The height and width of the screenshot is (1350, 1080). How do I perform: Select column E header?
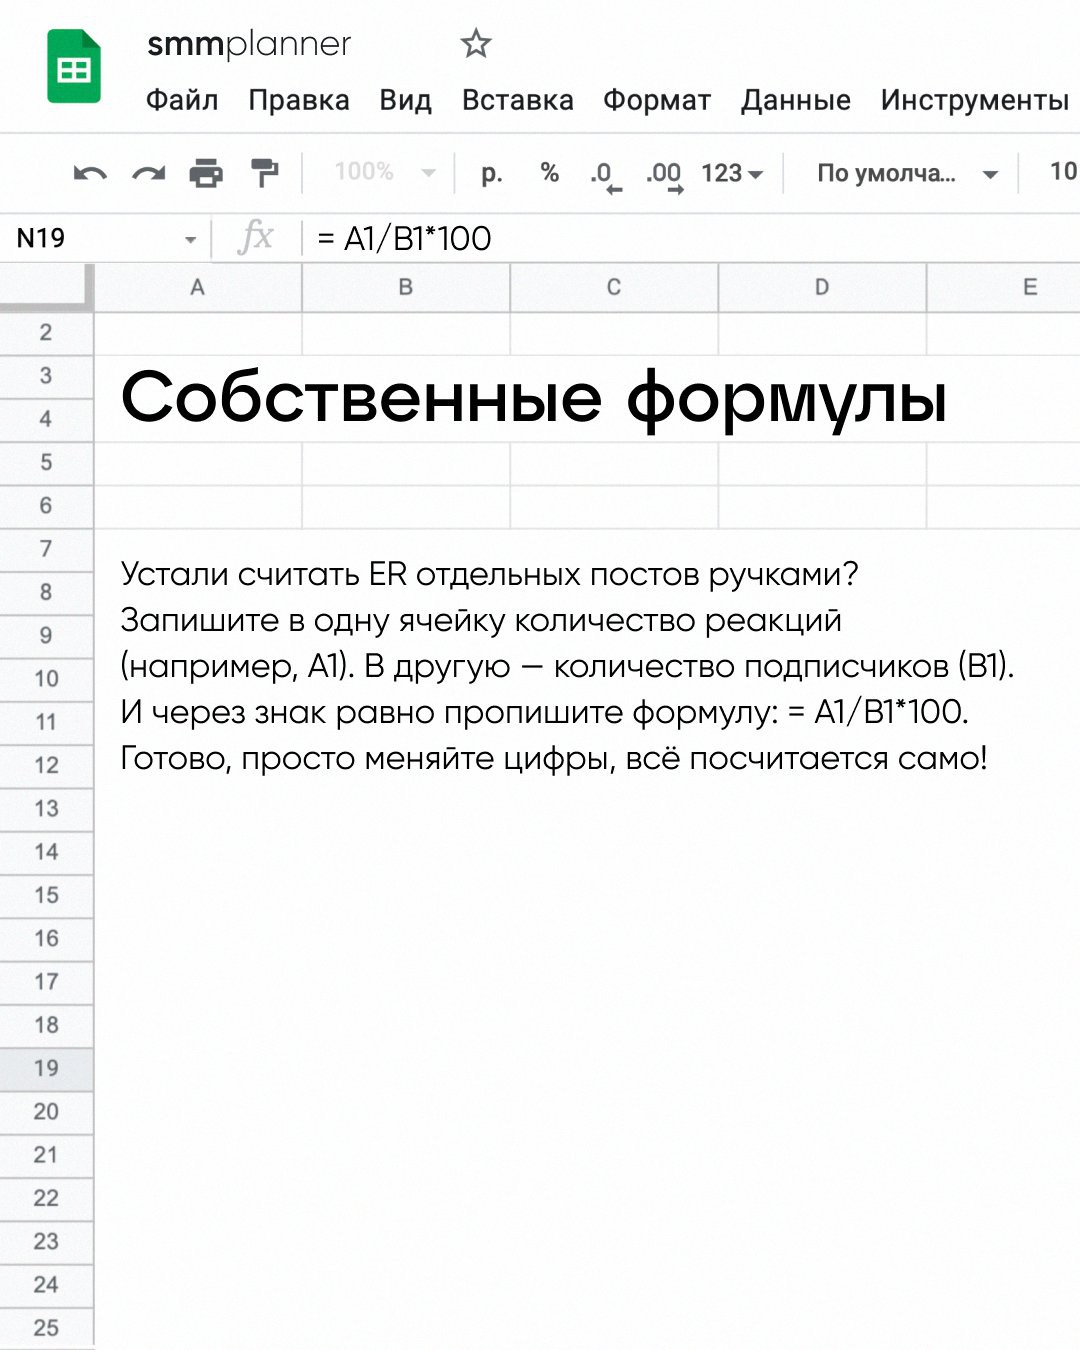1004,288
